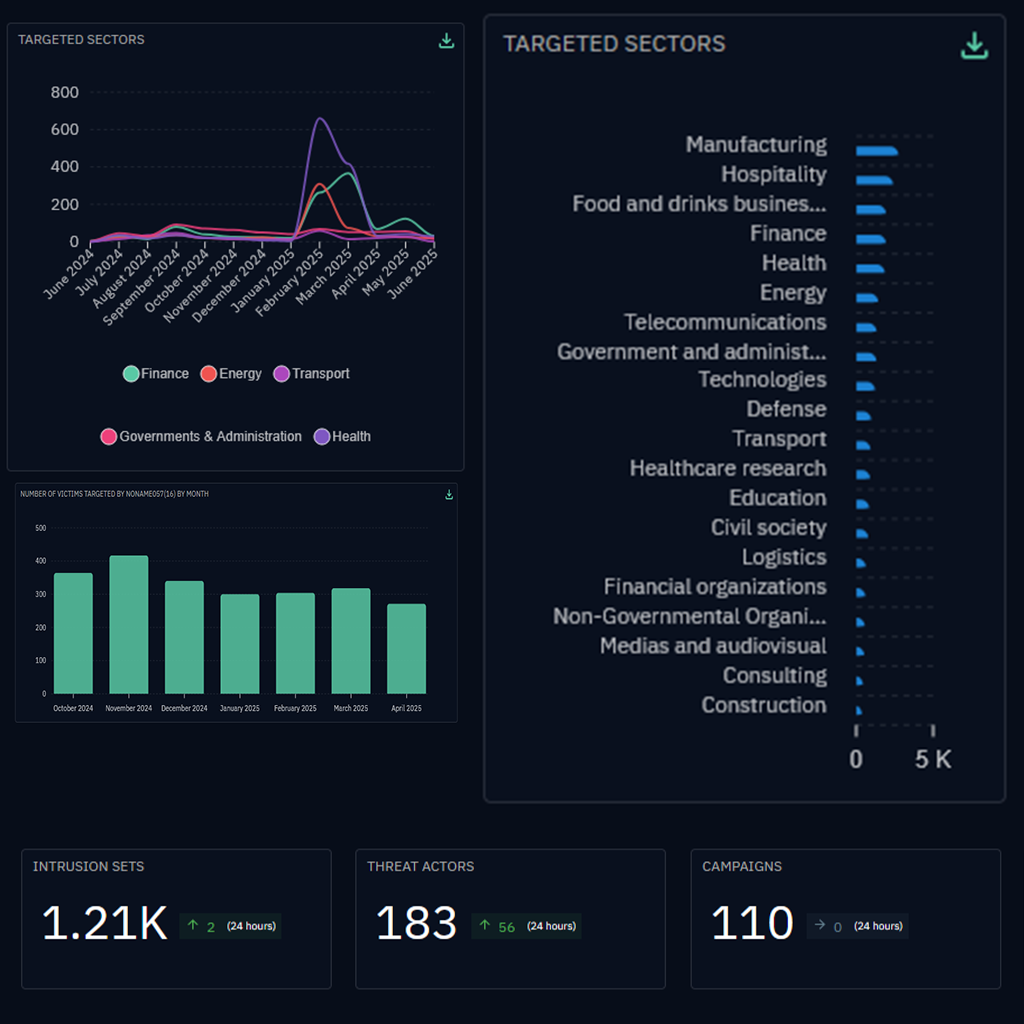Viewport: 1024px width, 1024px height.
Task: Click the green up arrow in Intrusion Sets
Action: 193,926
